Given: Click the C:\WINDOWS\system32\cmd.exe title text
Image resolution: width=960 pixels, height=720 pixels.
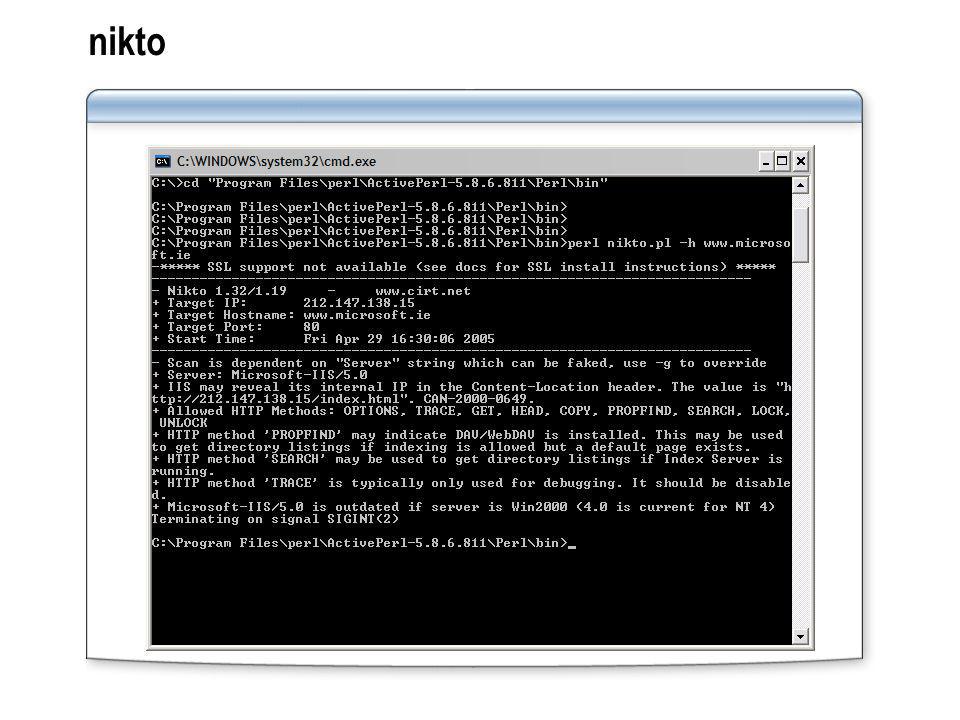Looking at the screenshot, I should pos(276,162).
